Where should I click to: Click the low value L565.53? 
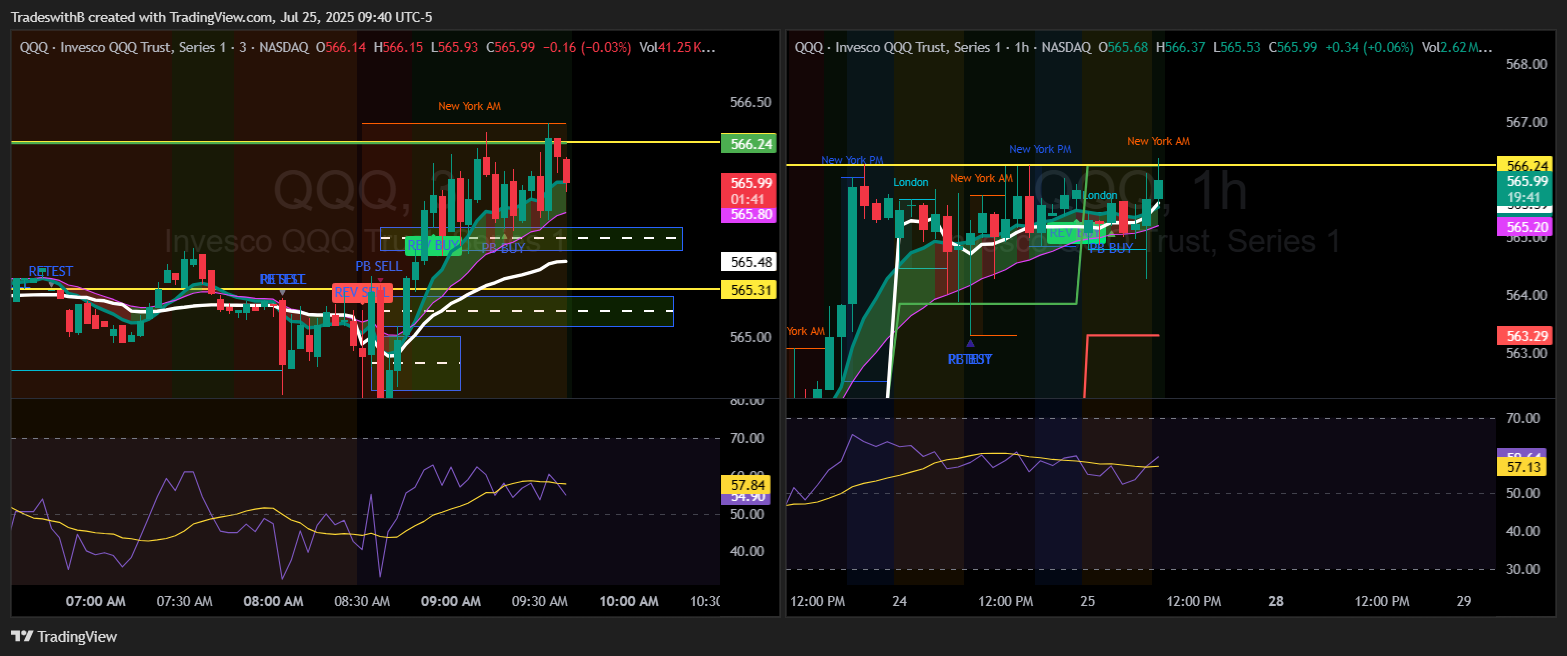[x=1237, y=47]
